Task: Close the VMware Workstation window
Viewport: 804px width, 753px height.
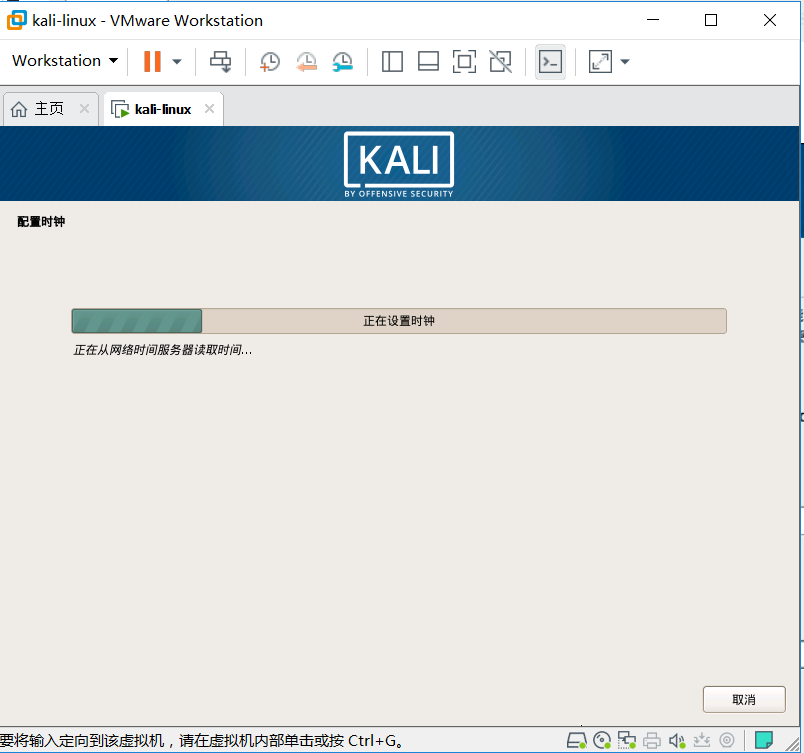Action: [x=770, y=20]
